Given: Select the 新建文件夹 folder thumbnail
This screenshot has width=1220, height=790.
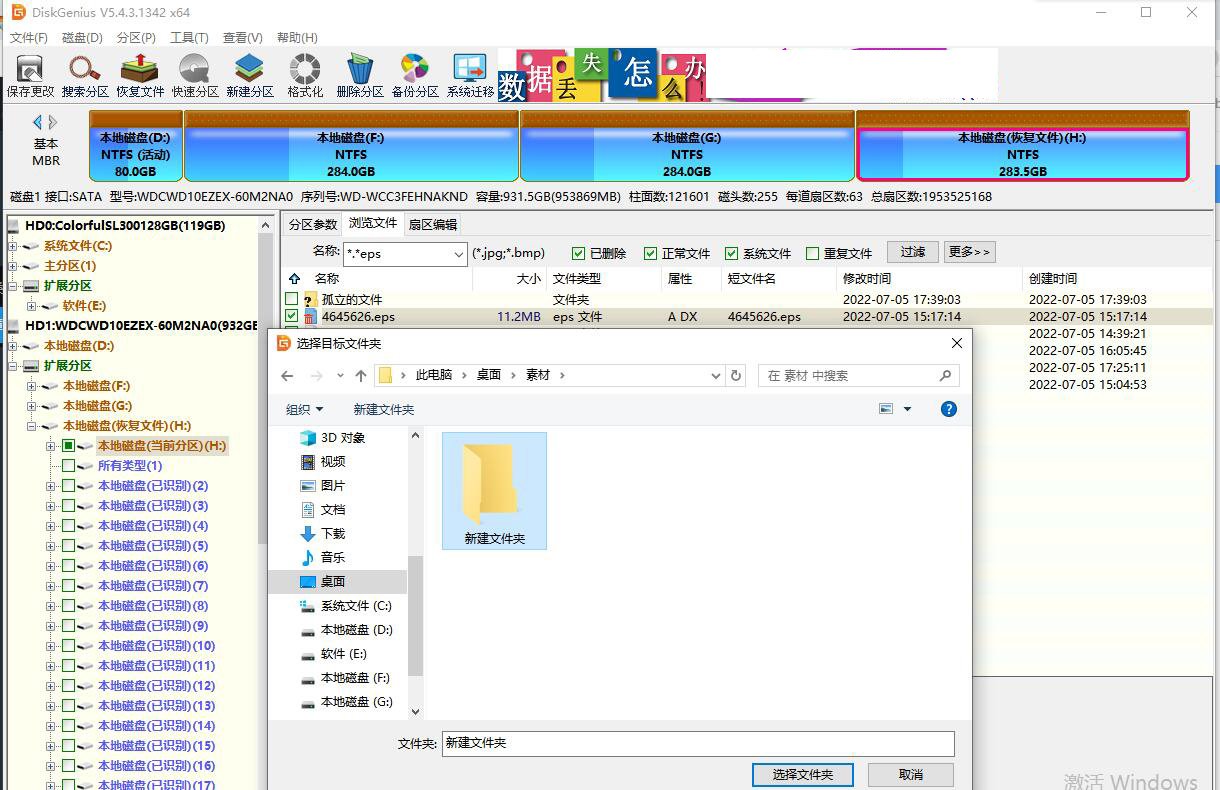Looking at the screenshot, I should [x=494, y=491].
